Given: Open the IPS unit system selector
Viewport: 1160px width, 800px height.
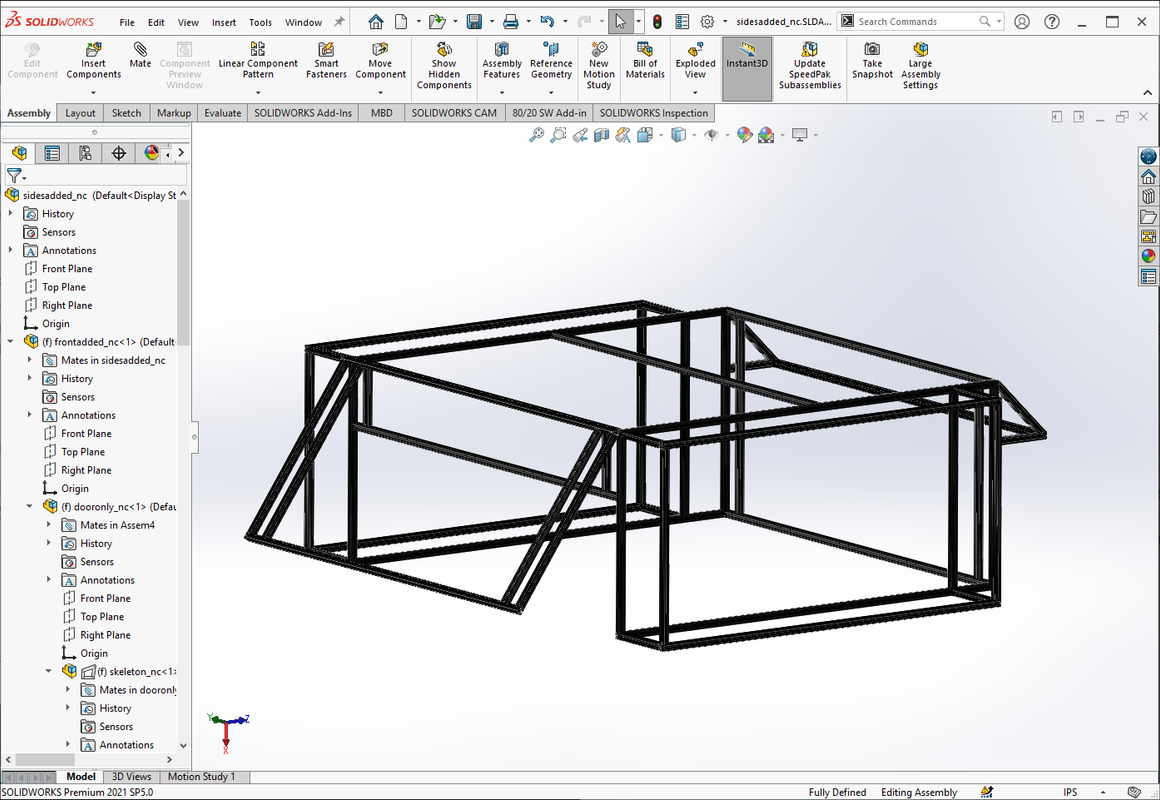Looking at the screenshot, I should coord(1070,792).
